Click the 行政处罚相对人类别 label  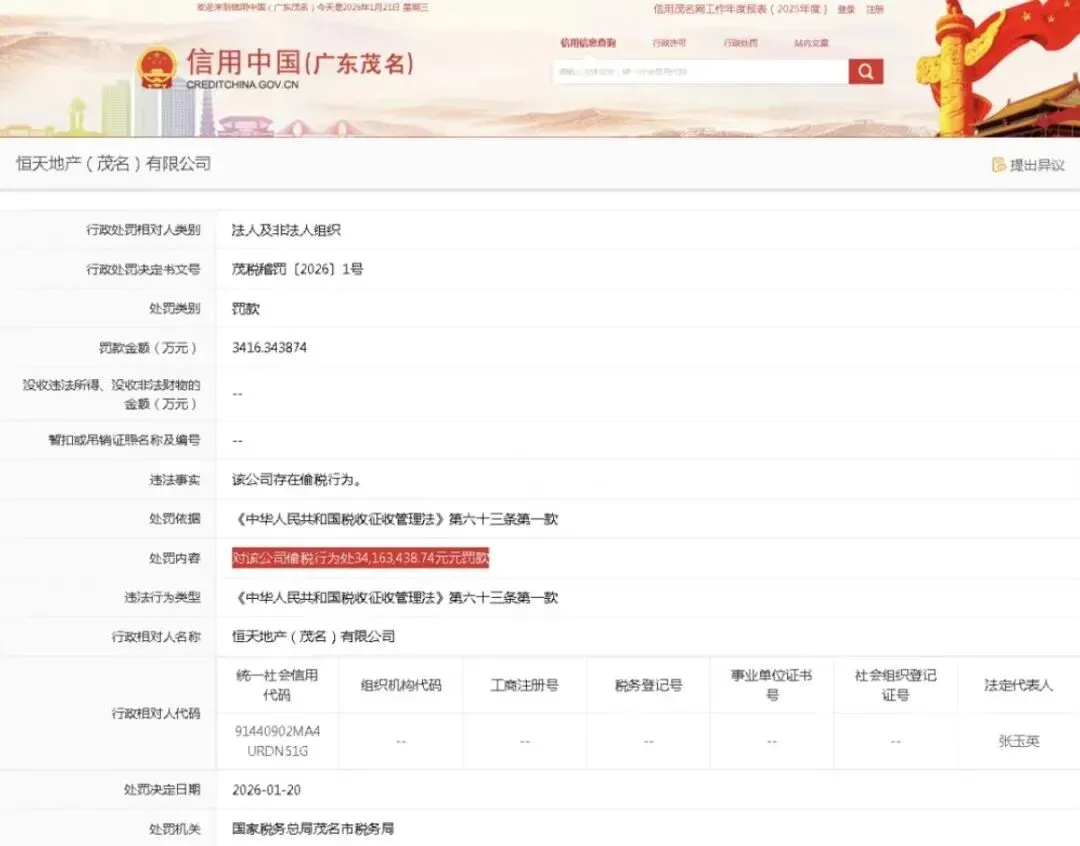coord(143,230)
